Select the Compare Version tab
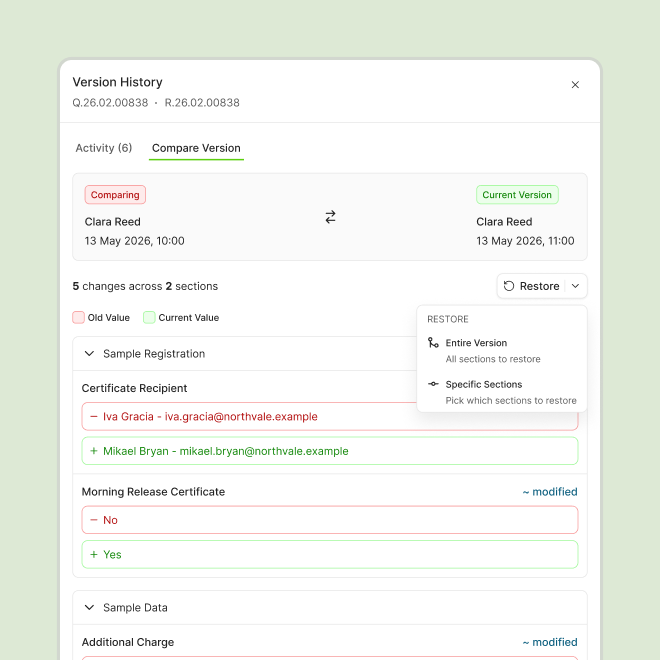Screen dimensions: 660x660 click(196, 148)
